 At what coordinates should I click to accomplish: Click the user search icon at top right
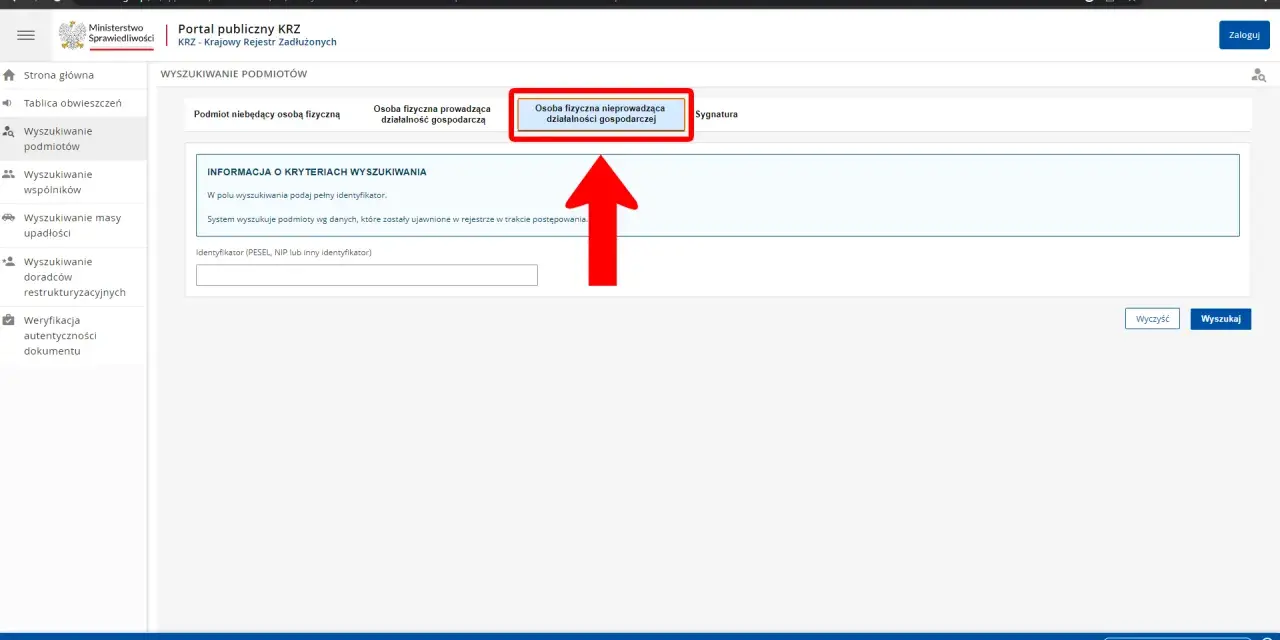(1259, 75)
